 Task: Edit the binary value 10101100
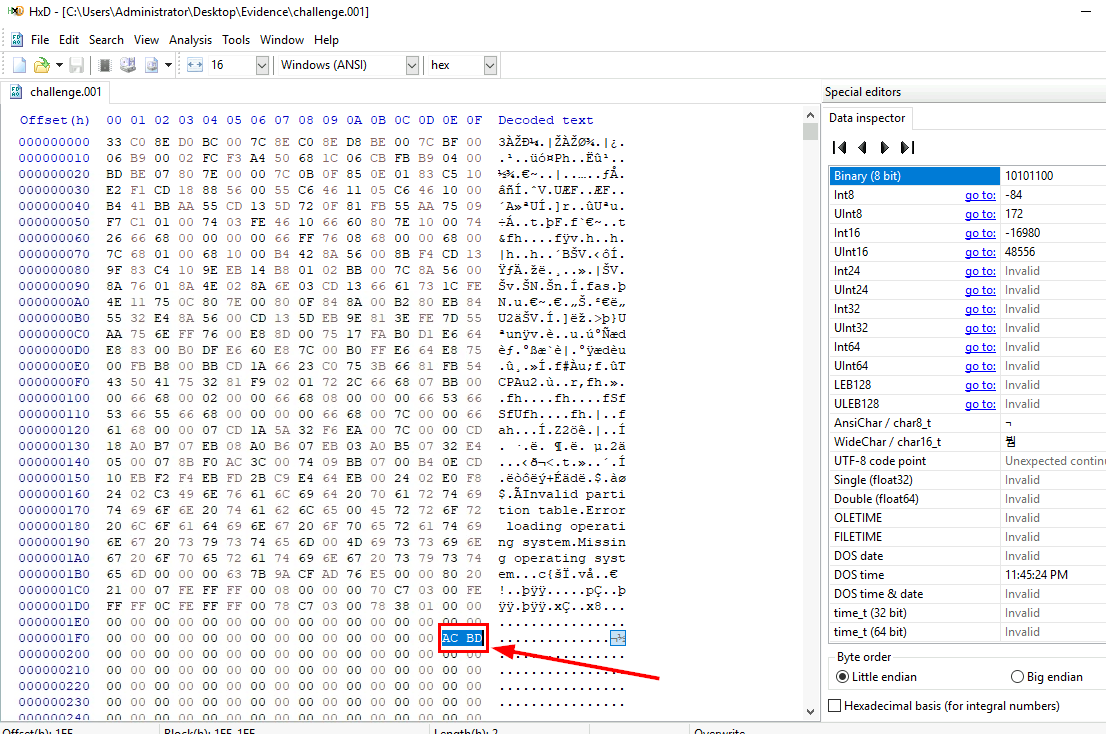(x=1028, y=176)
